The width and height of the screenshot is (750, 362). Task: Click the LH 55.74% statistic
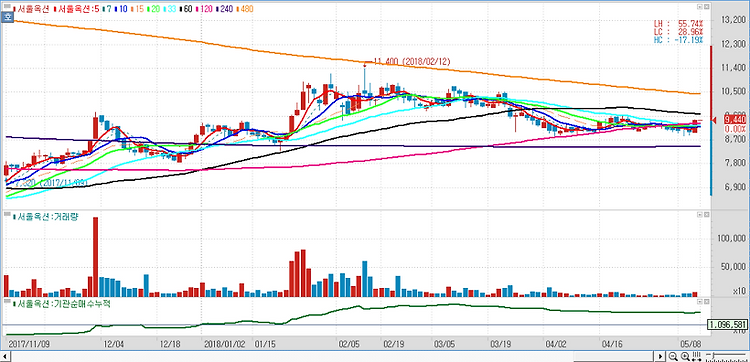679,23
